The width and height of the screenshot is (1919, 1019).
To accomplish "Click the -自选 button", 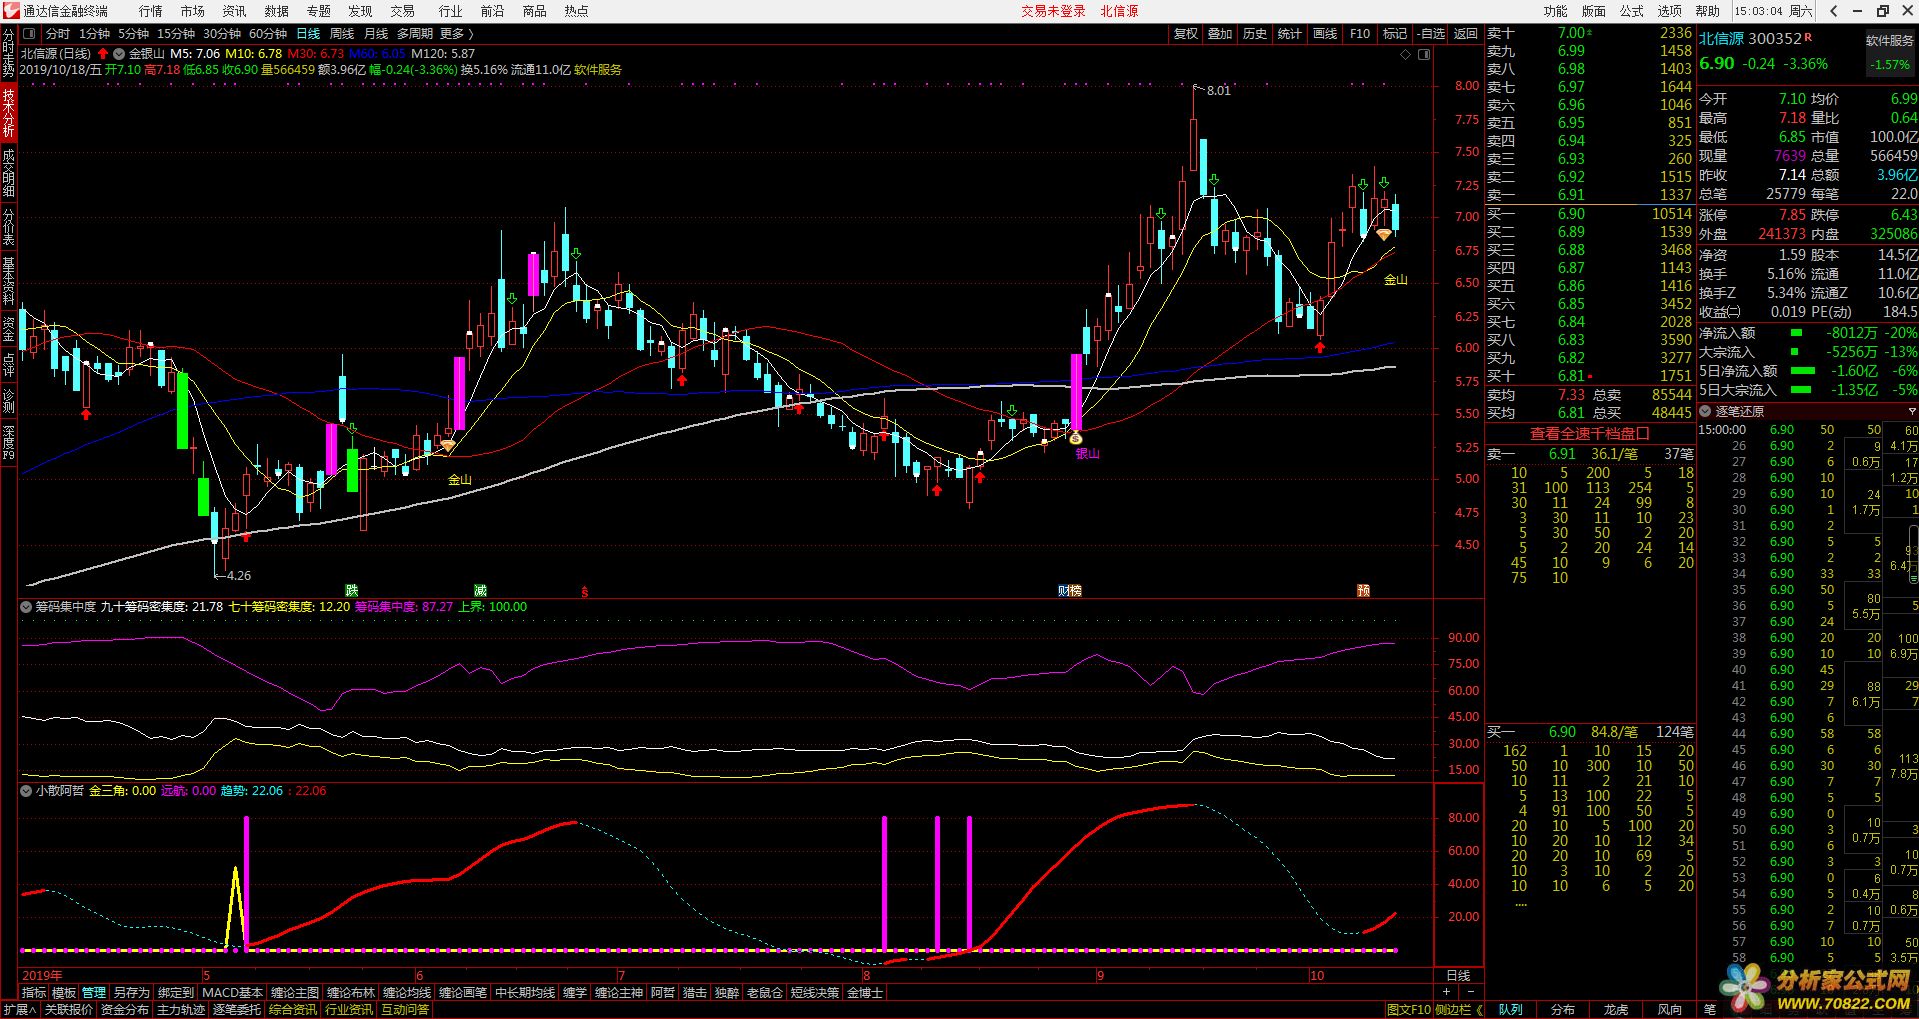I will (x=1431, y=34).
